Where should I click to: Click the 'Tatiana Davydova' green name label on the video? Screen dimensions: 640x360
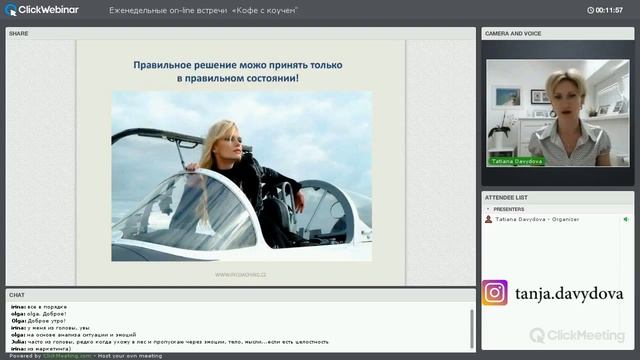tap(516, 161)
